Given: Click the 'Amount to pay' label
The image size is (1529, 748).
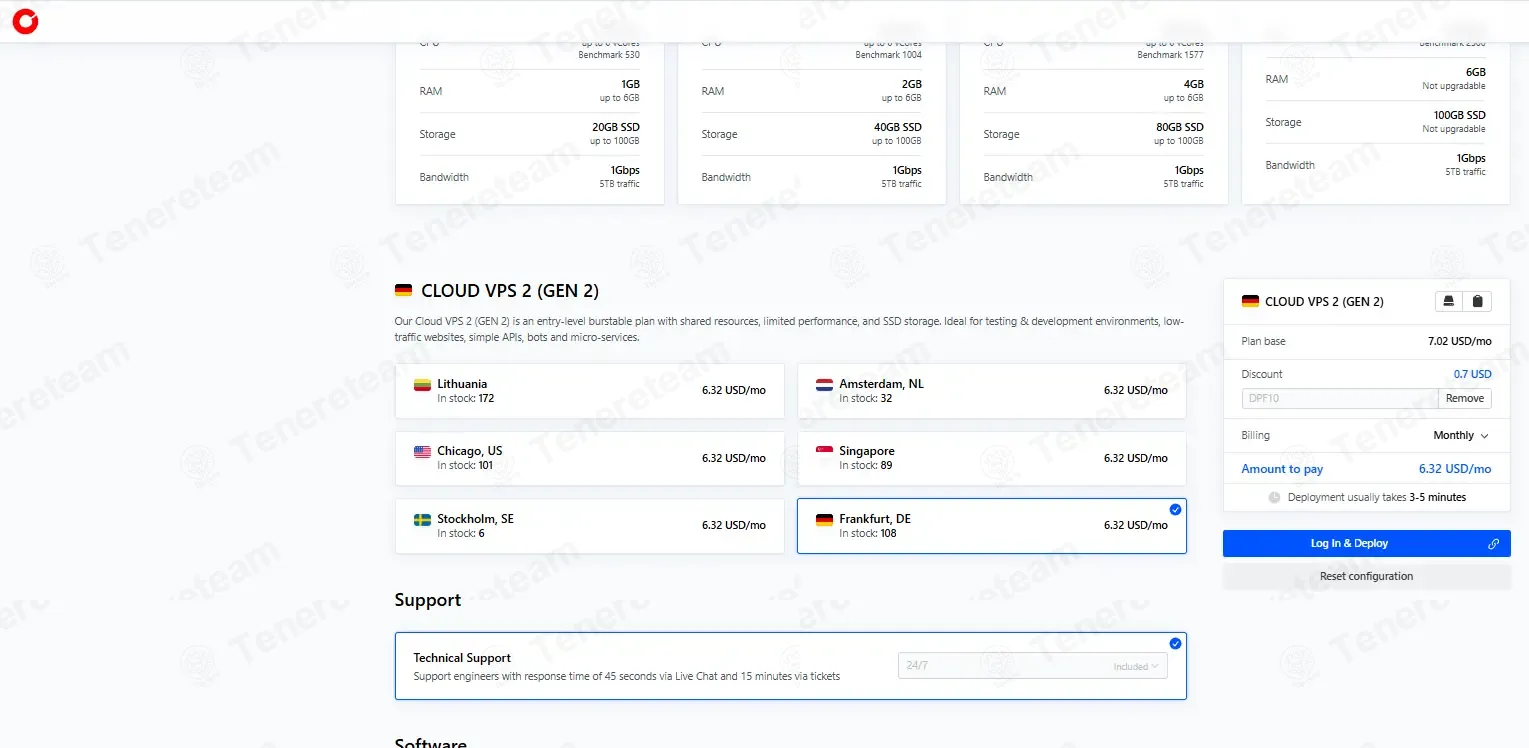Looking at the screenshot, I should pyautogui.click(x=1282, y=469).
